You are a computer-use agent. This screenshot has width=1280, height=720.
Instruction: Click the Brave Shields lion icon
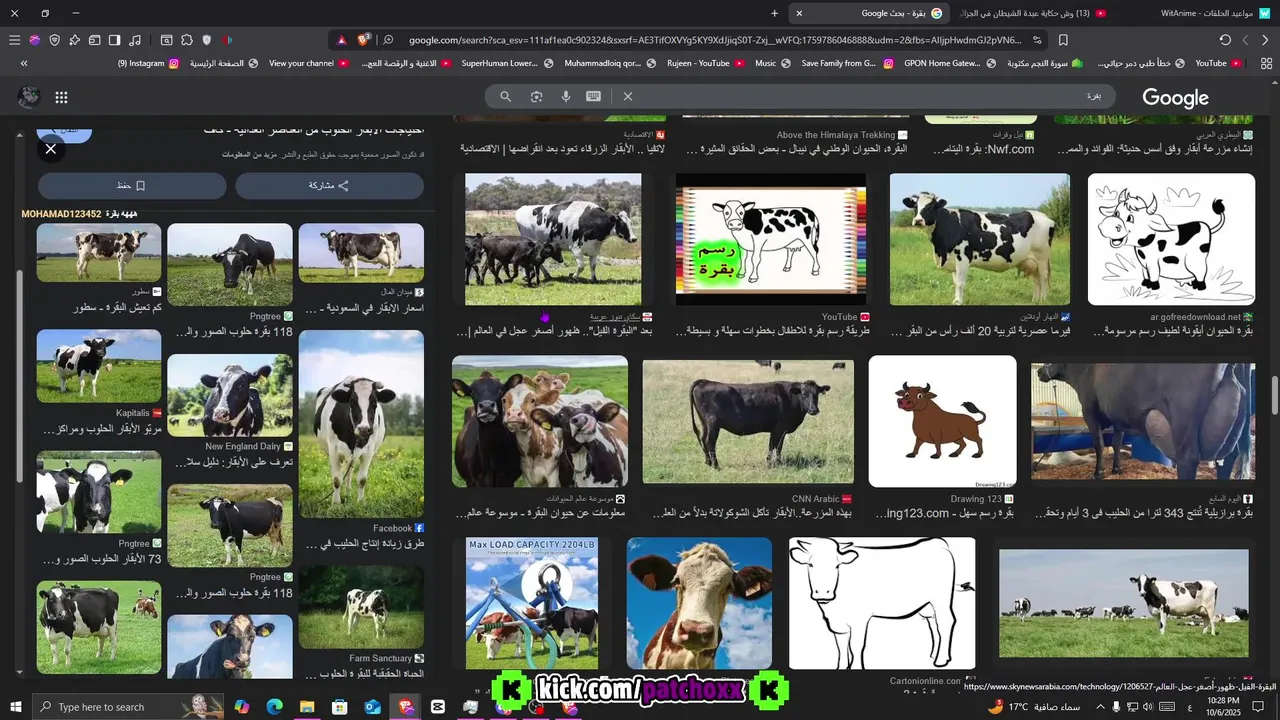[364, 40]
